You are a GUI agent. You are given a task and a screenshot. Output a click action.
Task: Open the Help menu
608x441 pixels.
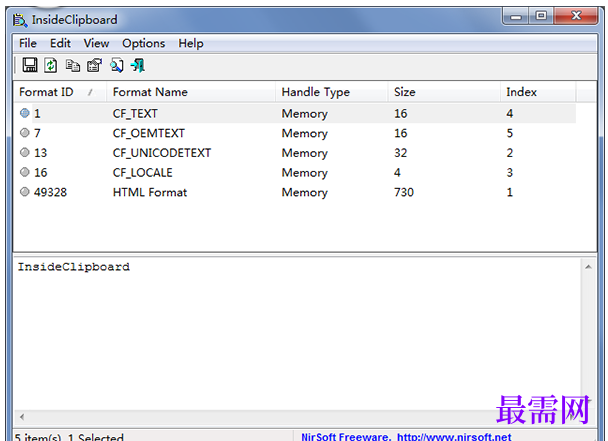coord(191,43)
